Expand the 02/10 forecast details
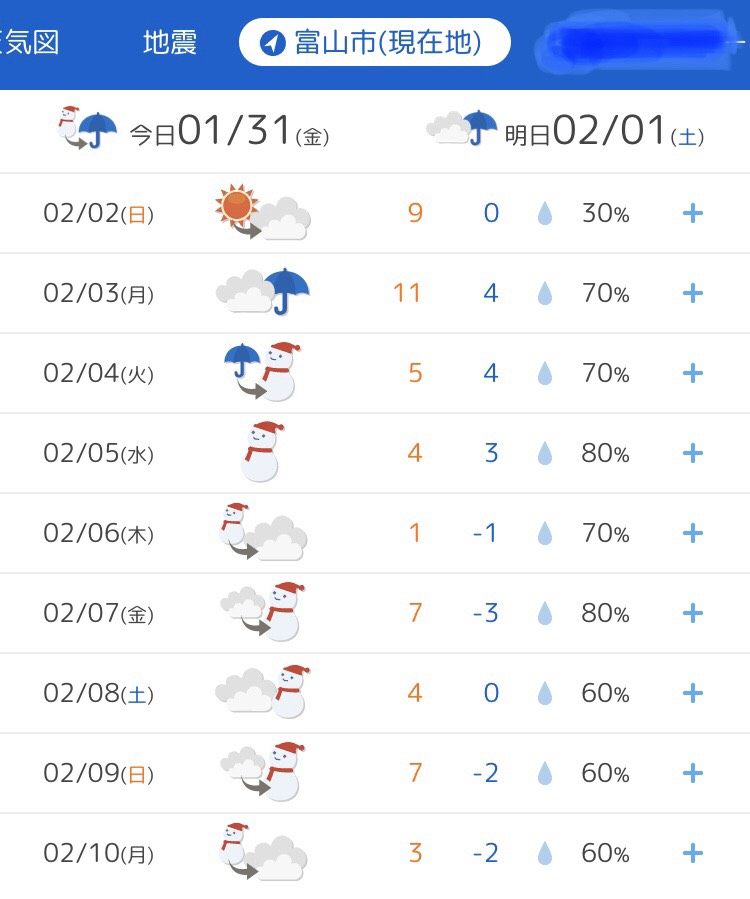 [693, 853]
